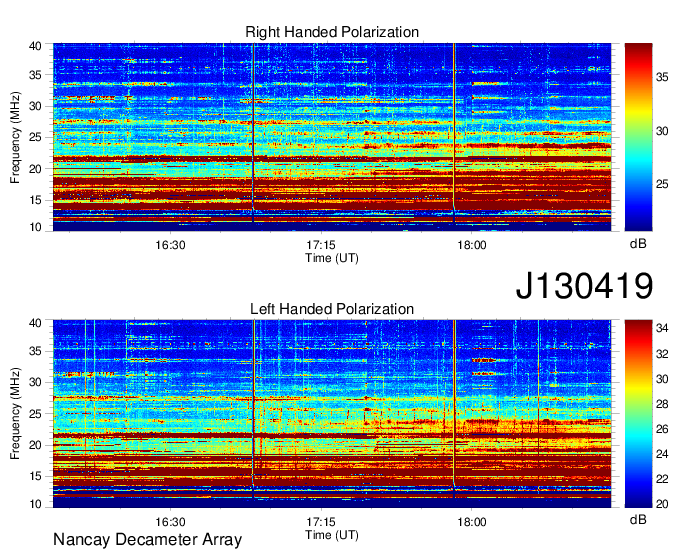Click the 26 label on left-handed colorbar
The width and height of the screenshot is (680, 552).
pos(662,429)
